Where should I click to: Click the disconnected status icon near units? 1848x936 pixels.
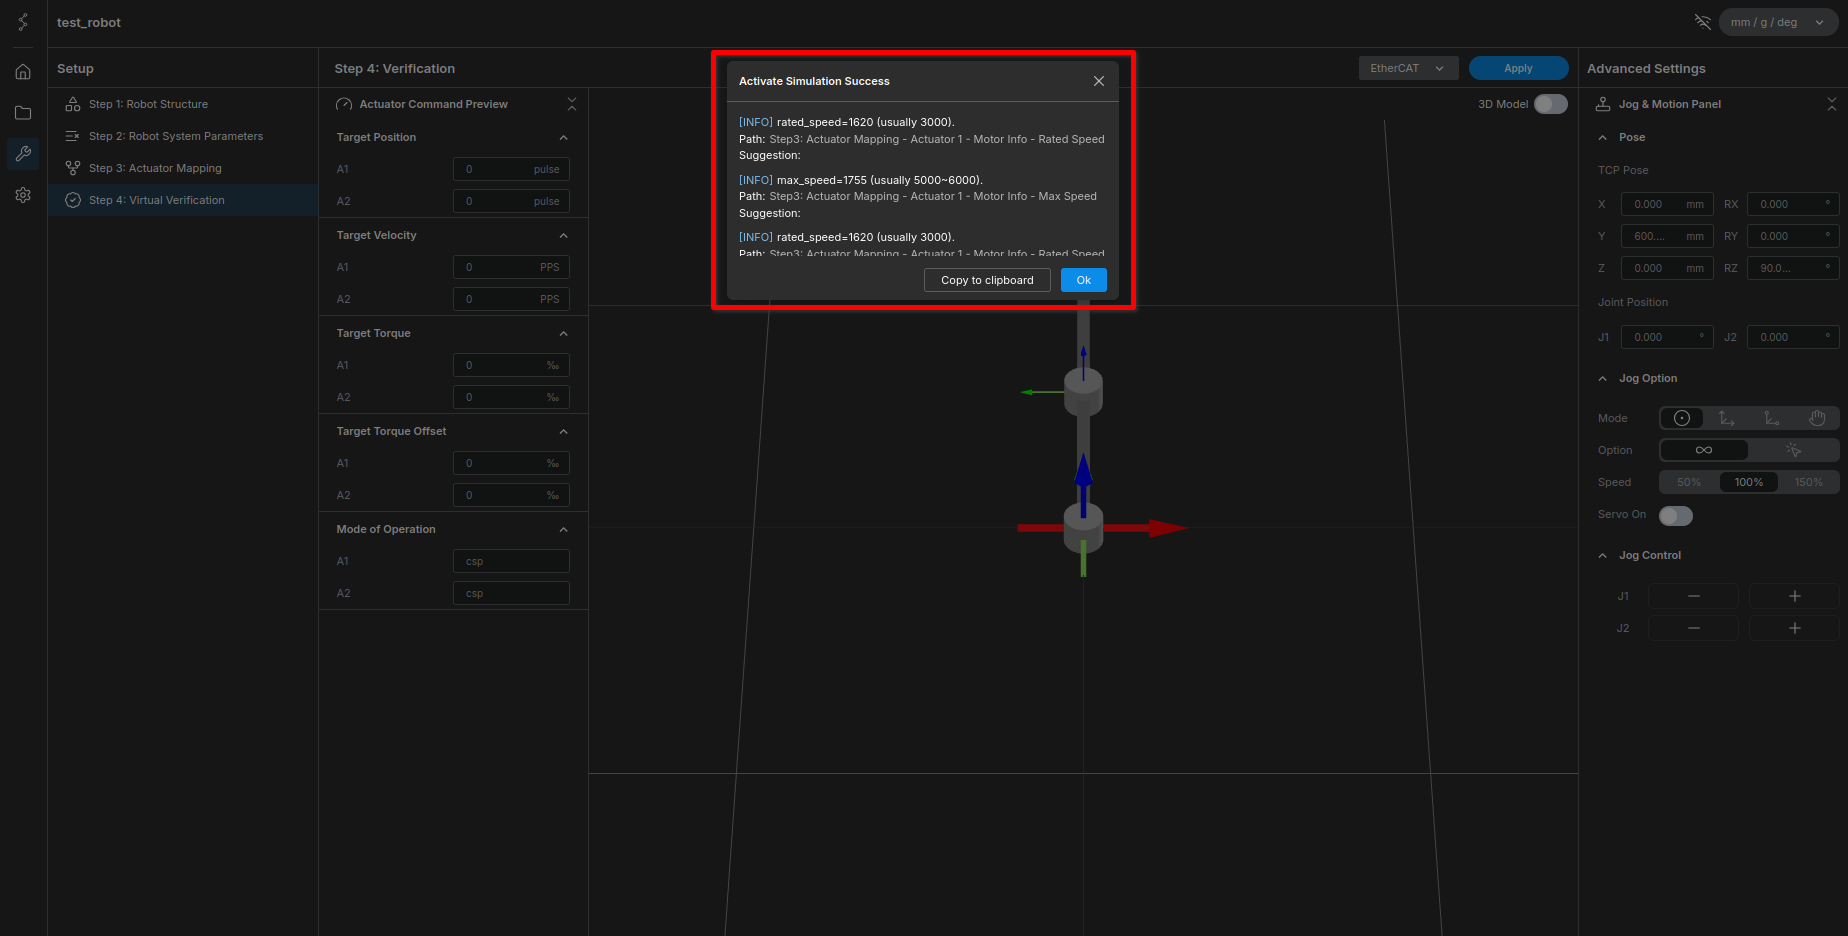pos(1702,22)
